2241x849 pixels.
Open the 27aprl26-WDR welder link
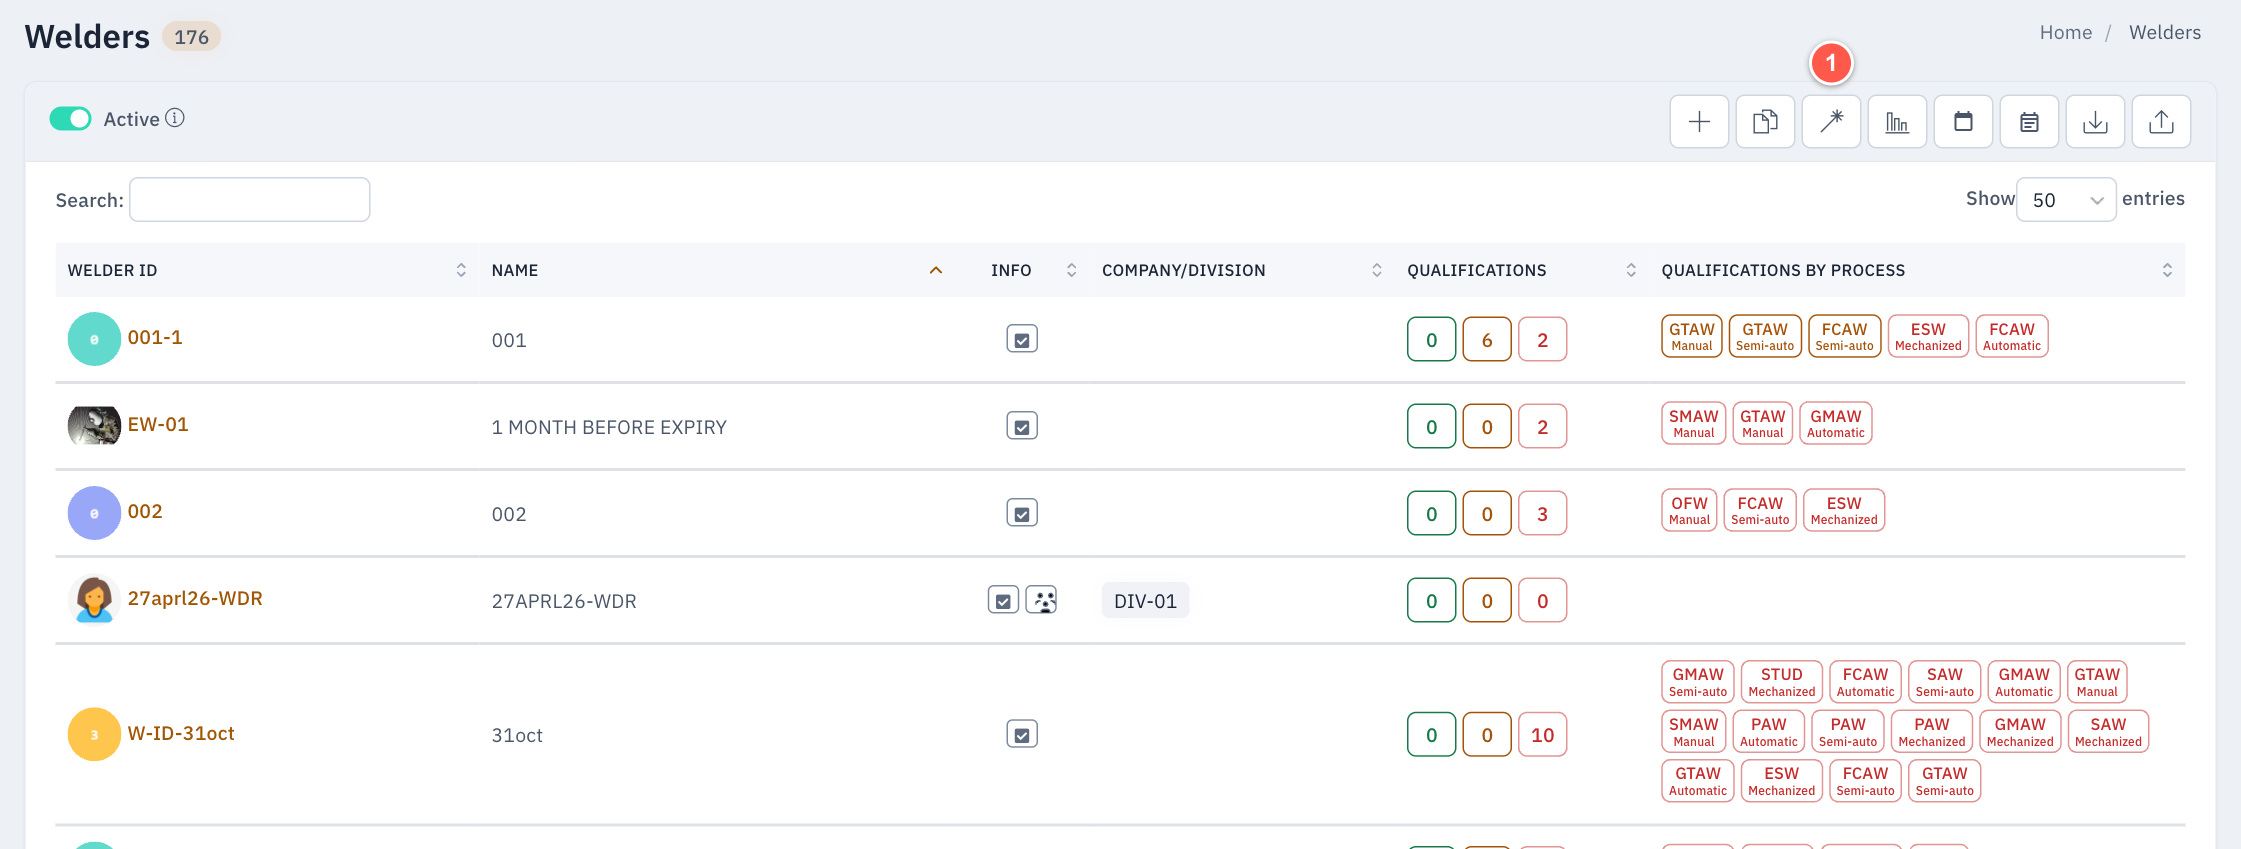click(x=195, y=599)
